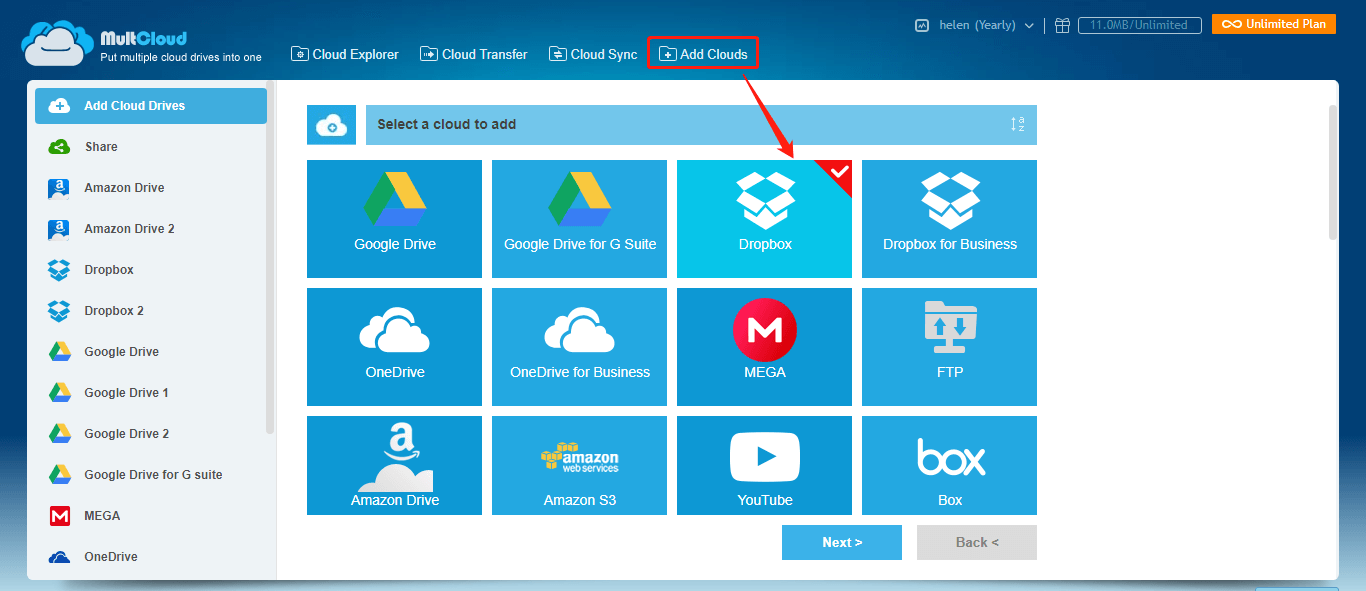Click the main panel vertical scrollbar
This screenshot has width=1366, height=591.
1332,172
